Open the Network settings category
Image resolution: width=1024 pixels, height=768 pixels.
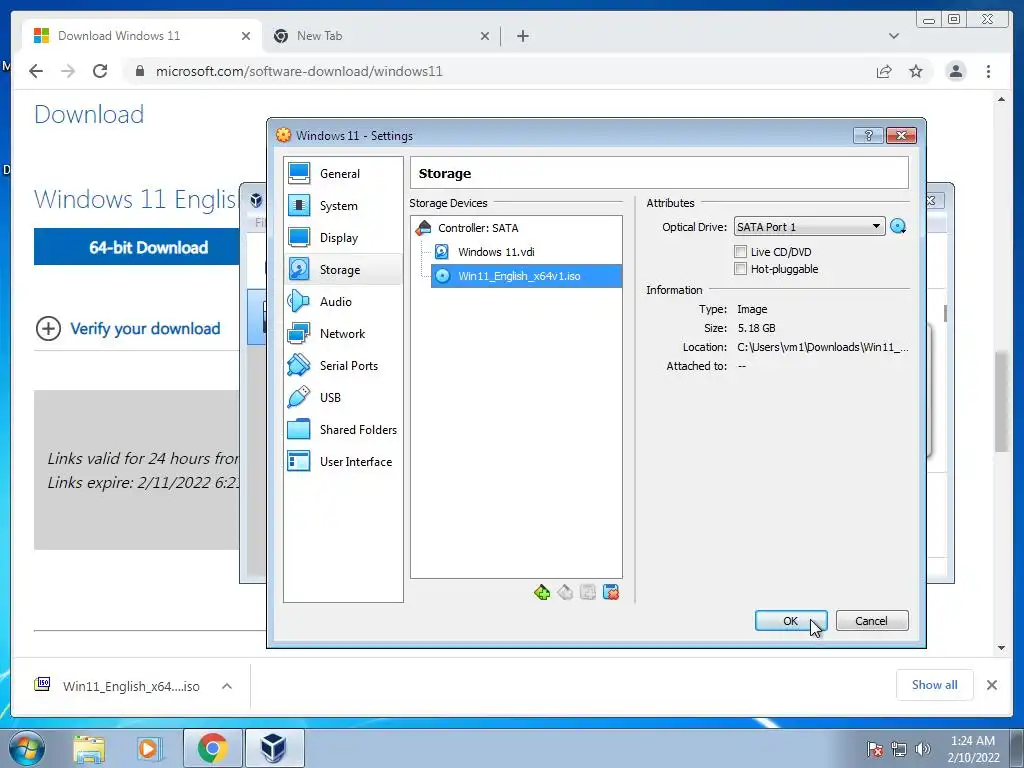(x=344, y=334)
